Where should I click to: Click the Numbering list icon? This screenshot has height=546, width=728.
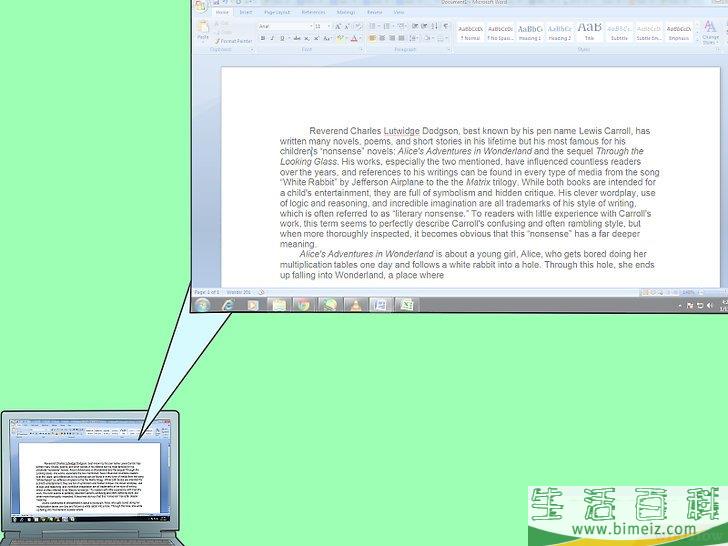(x=388, y=26)
